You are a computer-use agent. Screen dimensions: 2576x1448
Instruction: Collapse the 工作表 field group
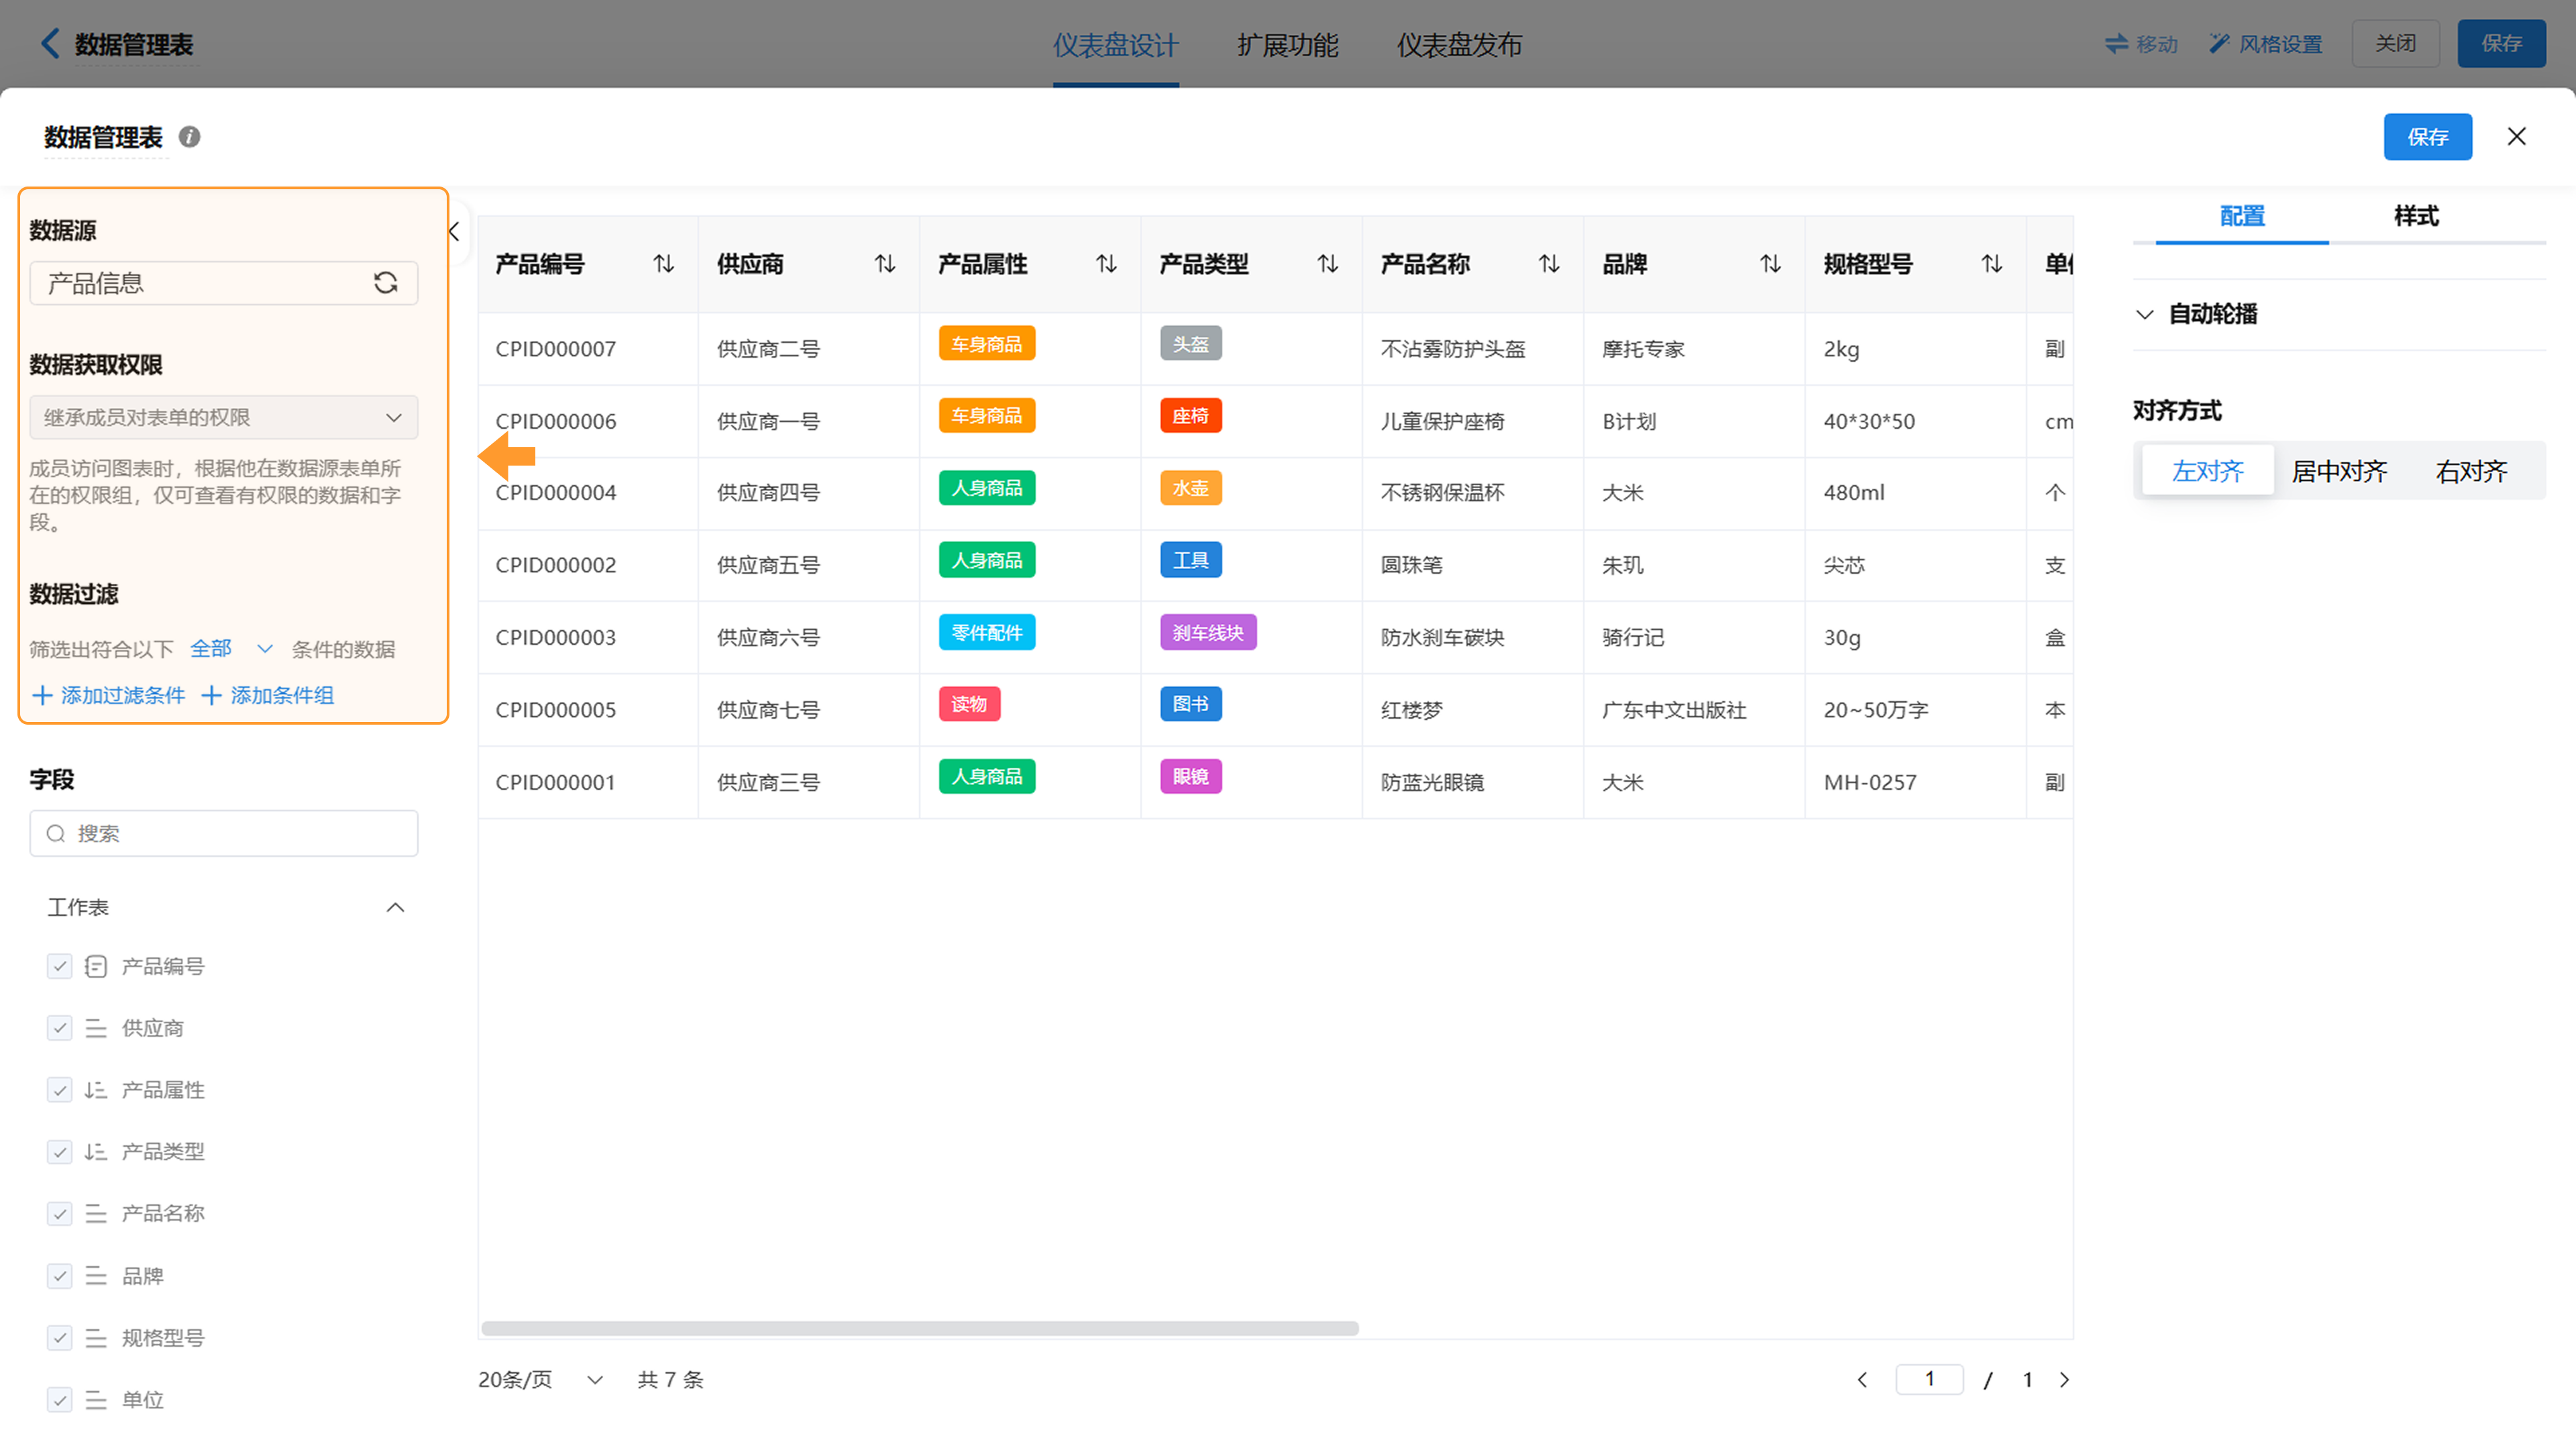[395, 908]
